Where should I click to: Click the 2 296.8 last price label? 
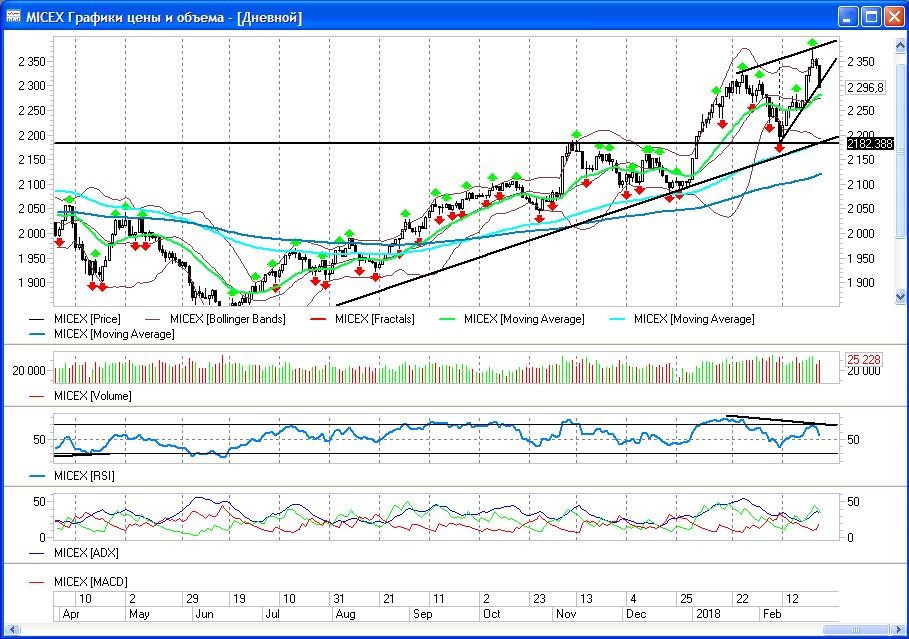[x=866, y=87]
